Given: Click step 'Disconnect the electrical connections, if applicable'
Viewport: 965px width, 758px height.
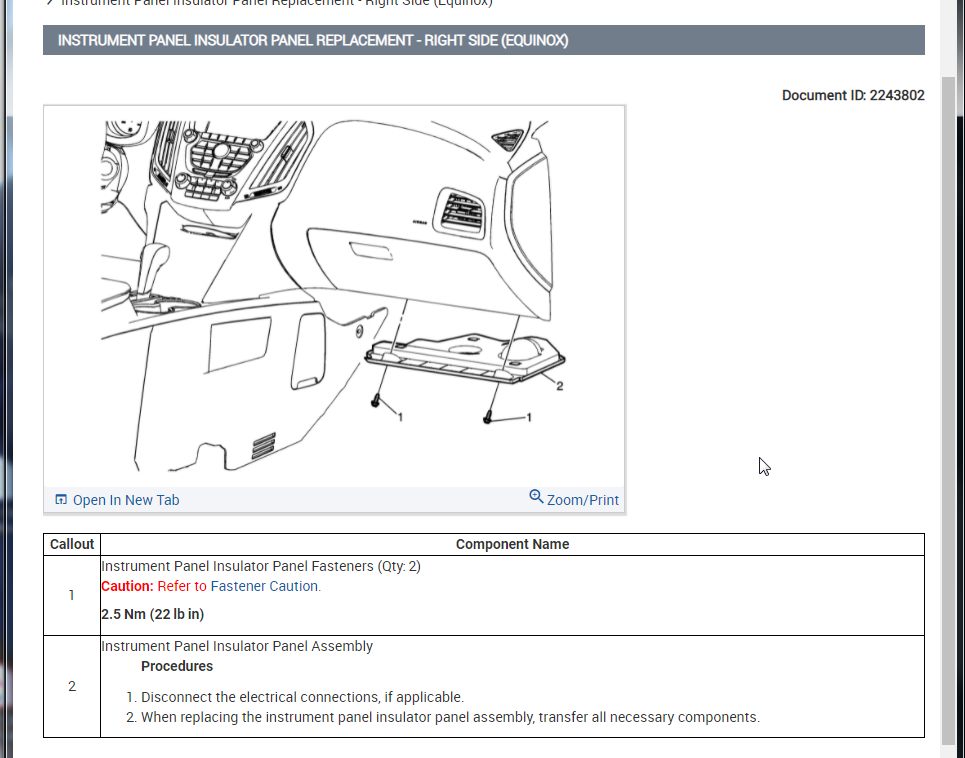Looking at the screenshot, I should [x=302, y=697].
